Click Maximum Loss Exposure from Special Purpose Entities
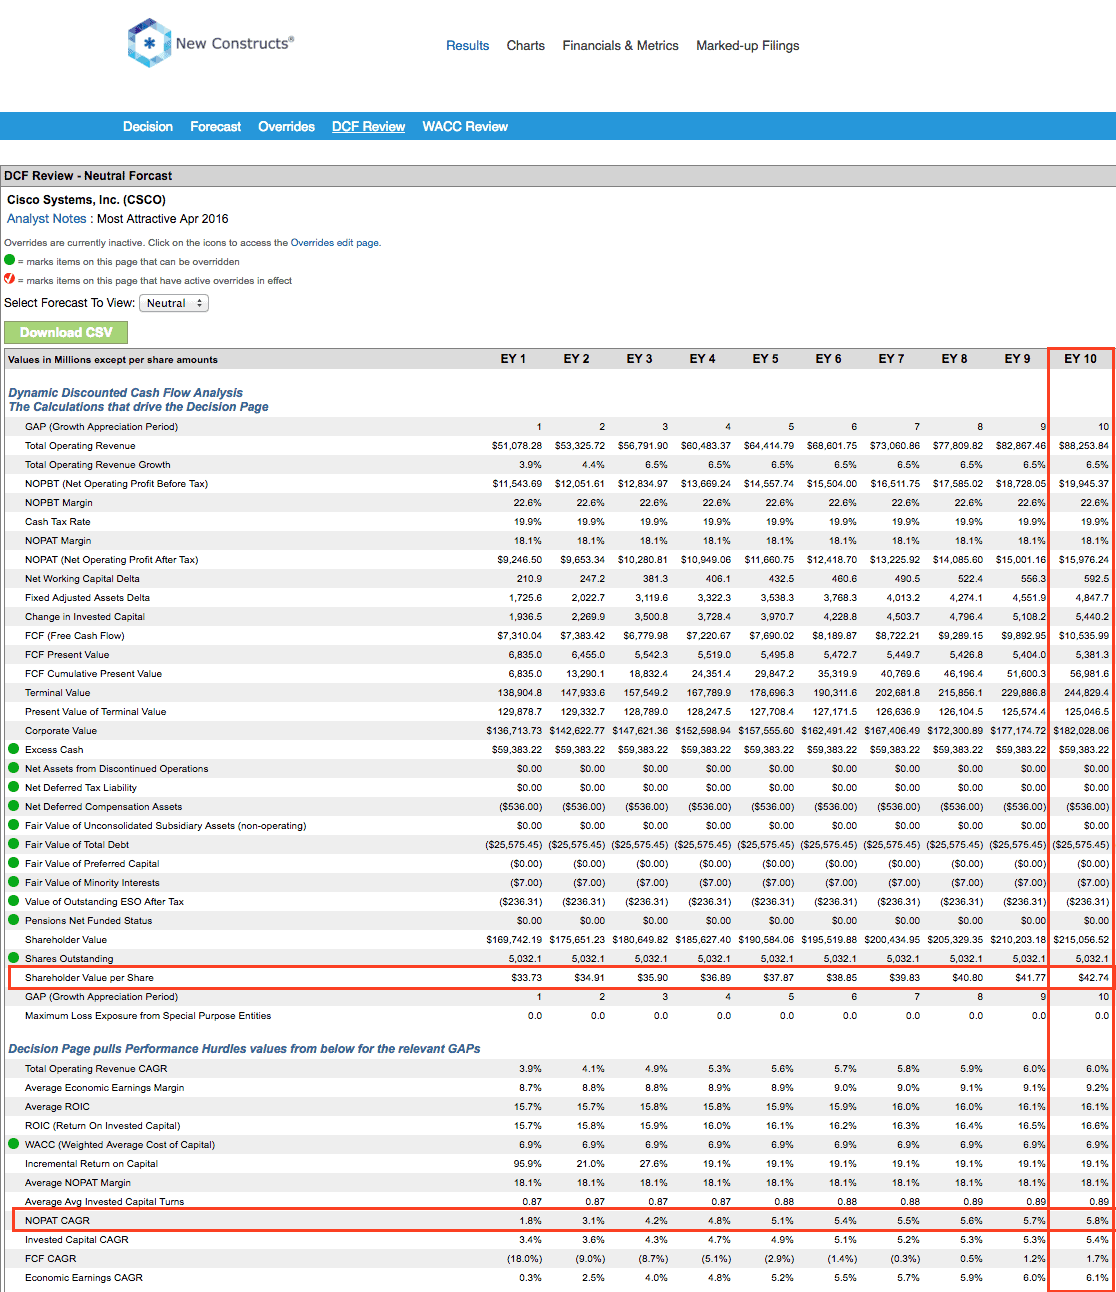The height and width of the screenshot is (1292, 1116). (148, 1016)
